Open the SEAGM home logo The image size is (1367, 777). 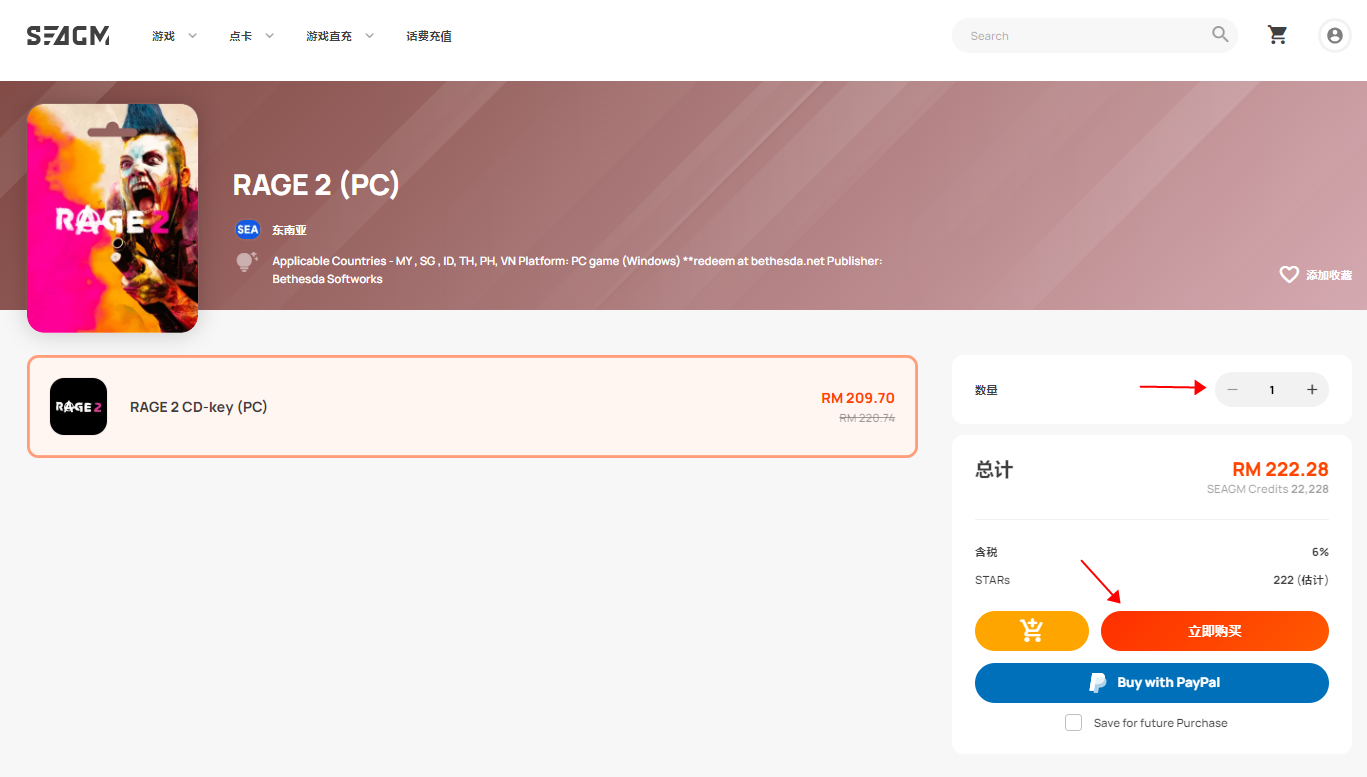[x=68, y=36]
